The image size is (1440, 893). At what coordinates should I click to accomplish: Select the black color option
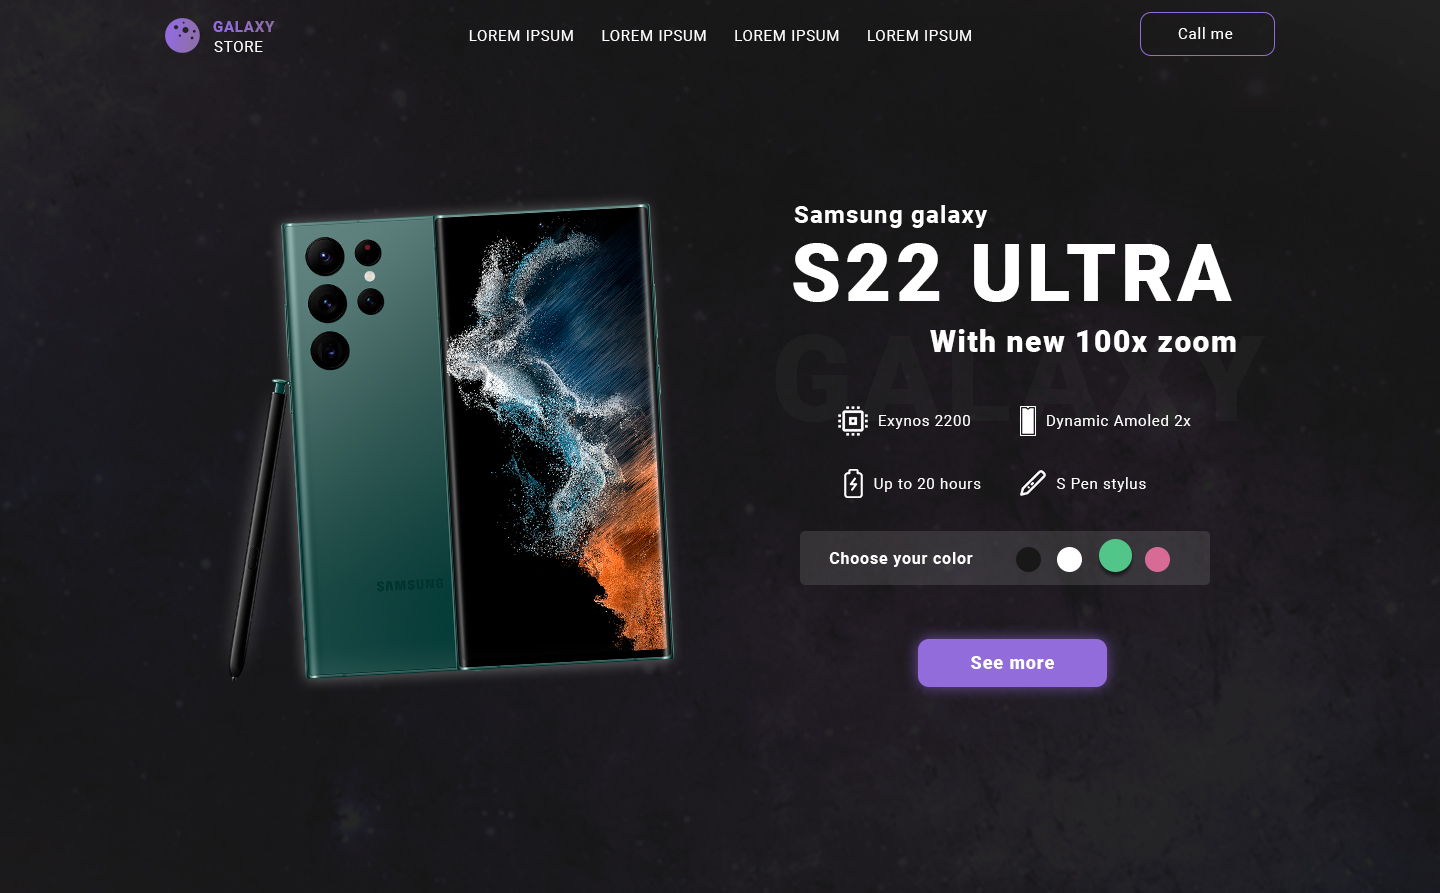(1028, 559)
